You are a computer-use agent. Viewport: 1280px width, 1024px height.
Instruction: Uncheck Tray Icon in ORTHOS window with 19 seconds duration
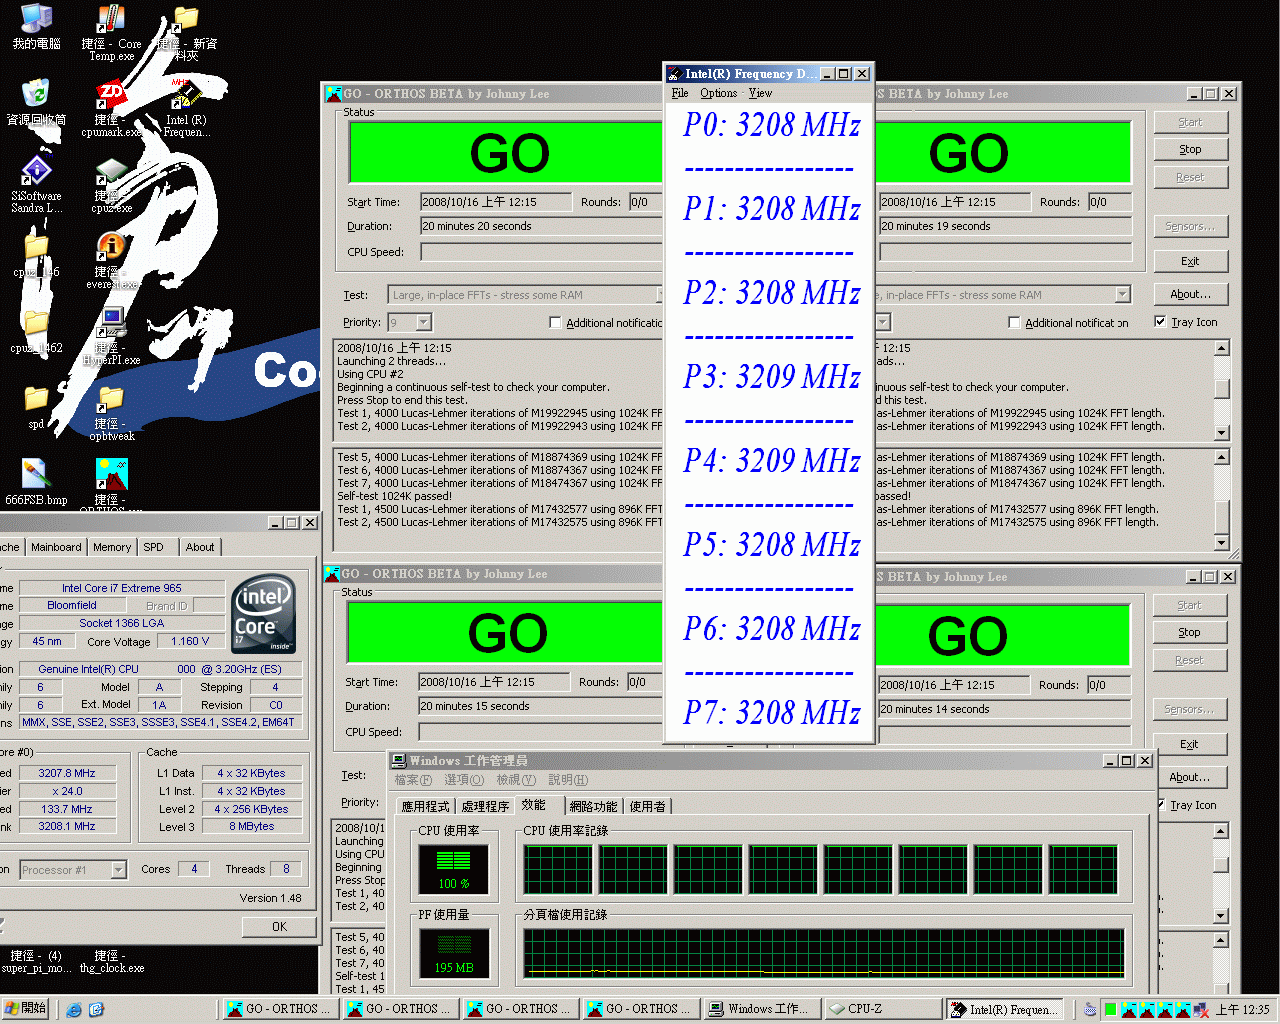pos(1160,322)
